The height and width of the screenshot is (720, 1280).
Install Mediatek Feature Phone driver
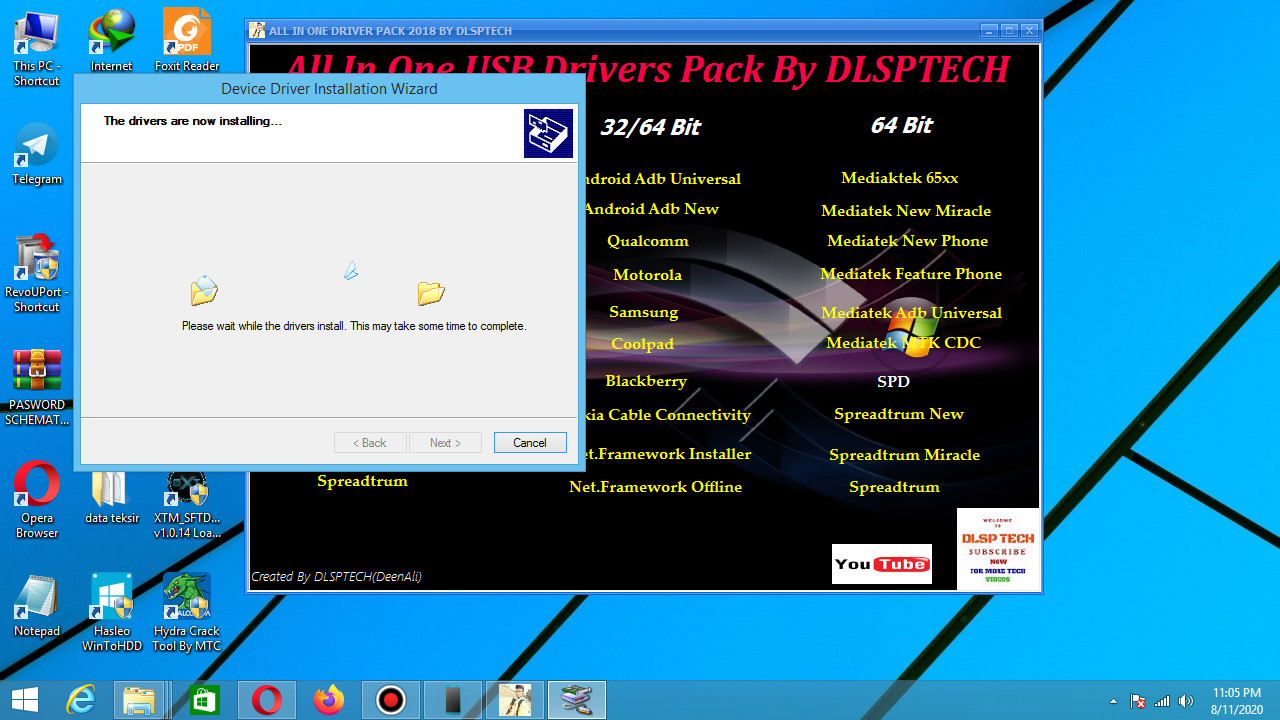(x=911, y=274)
